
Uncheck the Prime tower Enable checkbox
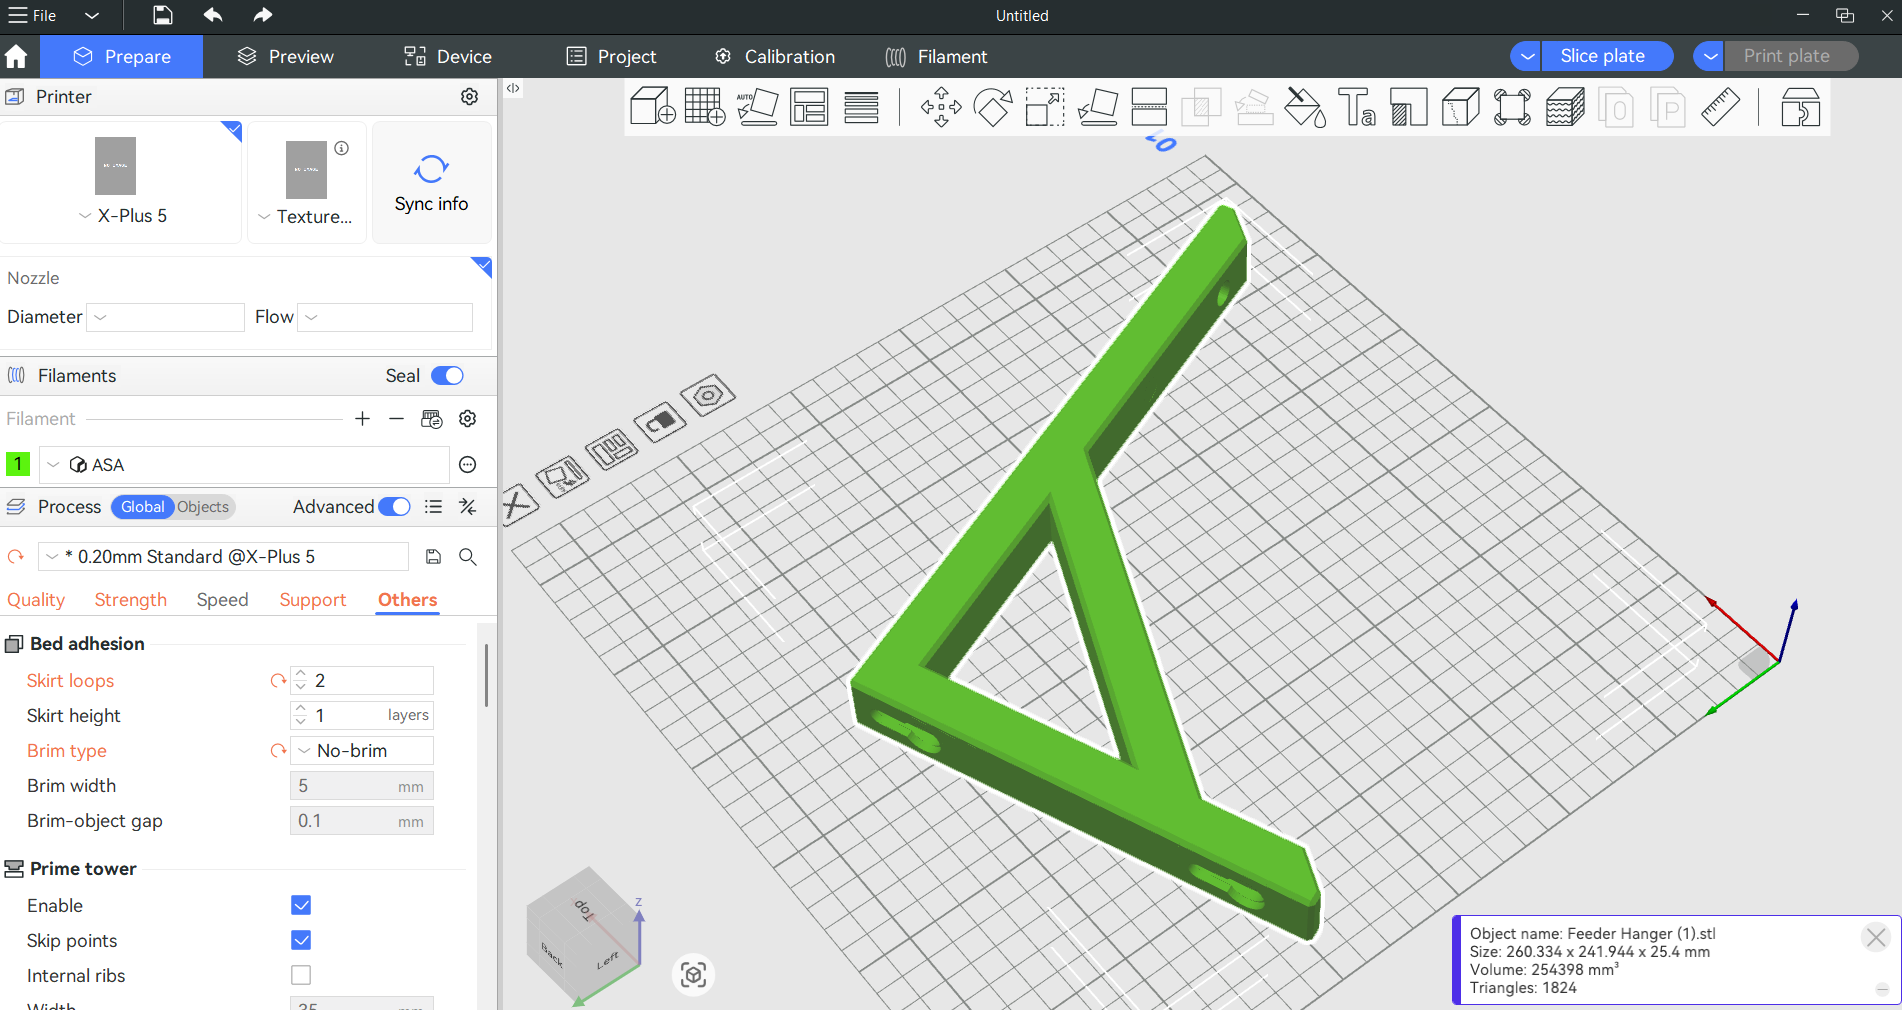[301, 905]
